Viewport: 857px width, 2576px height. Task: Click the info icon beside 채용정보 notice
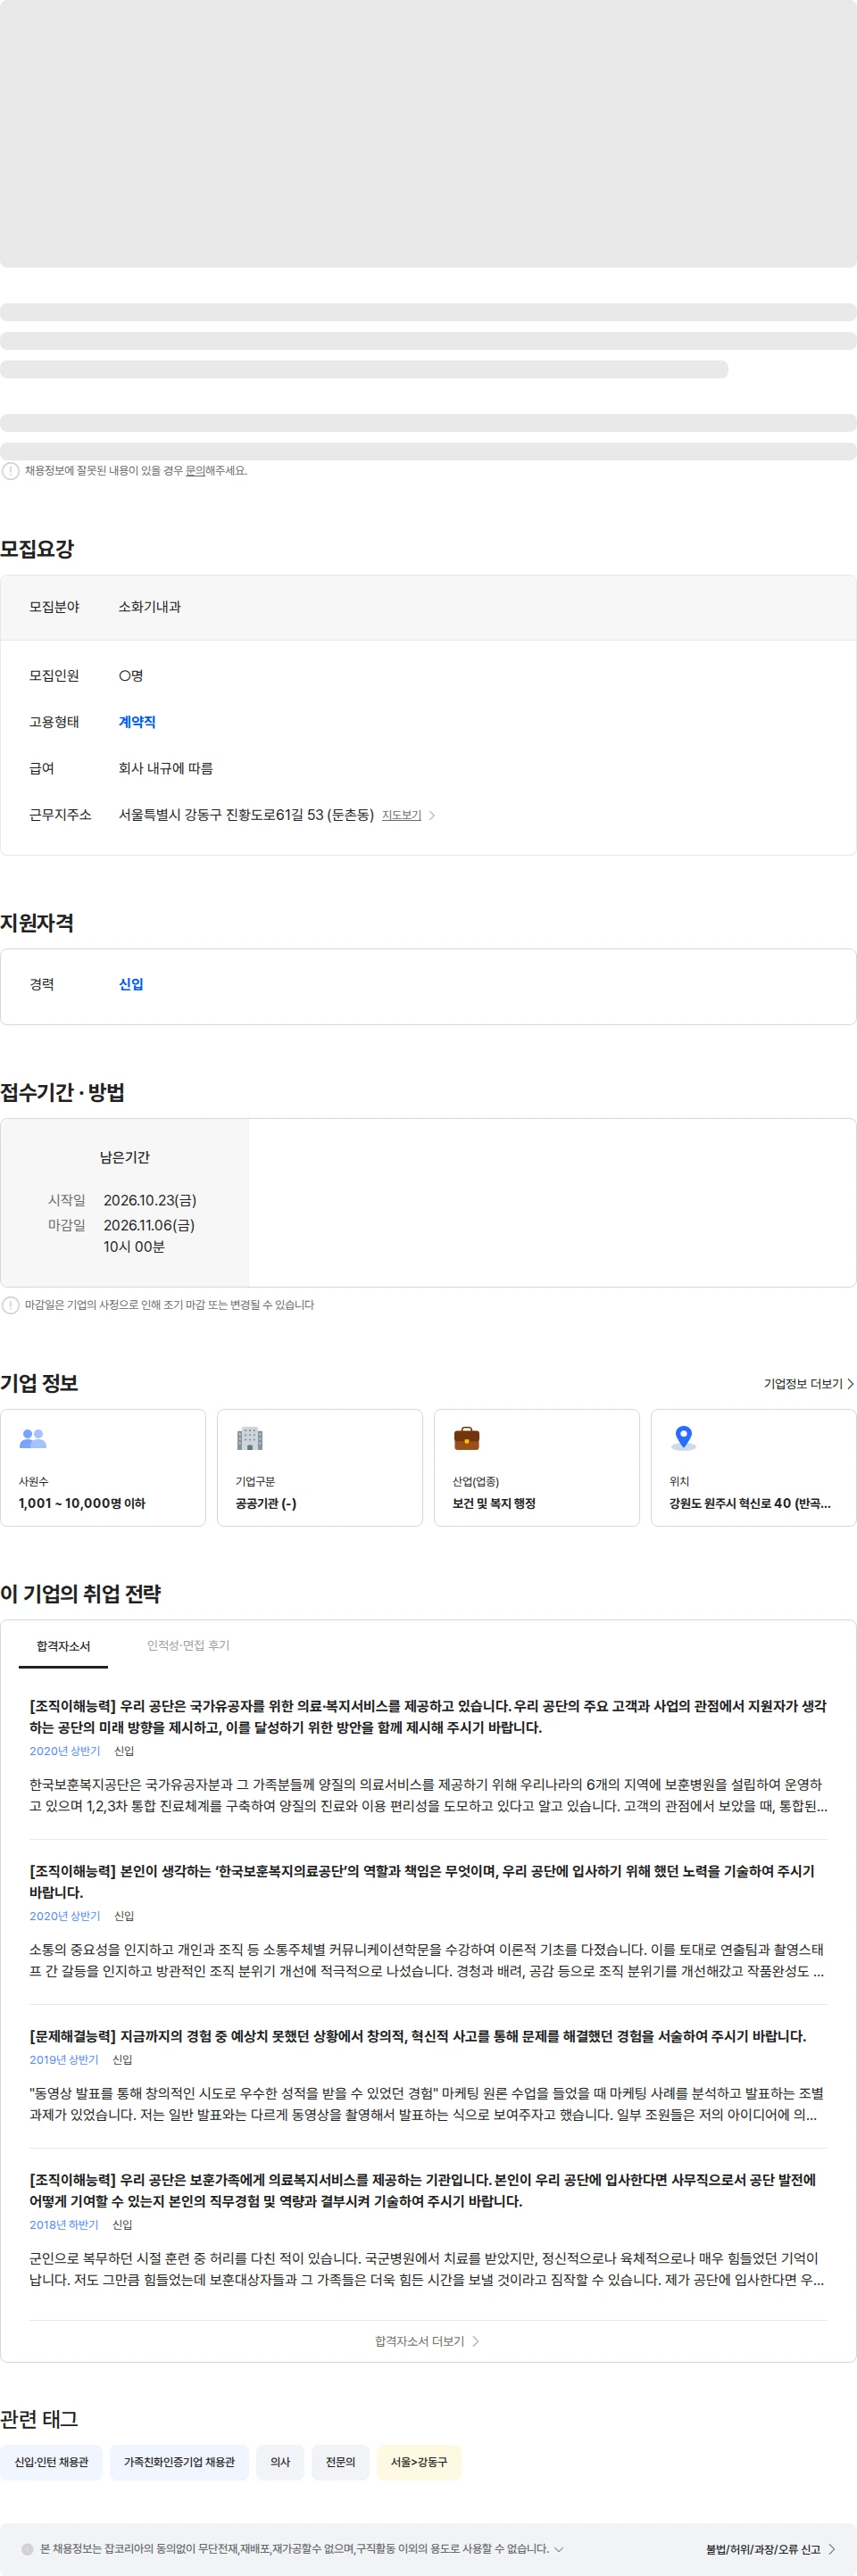point(11,471)
